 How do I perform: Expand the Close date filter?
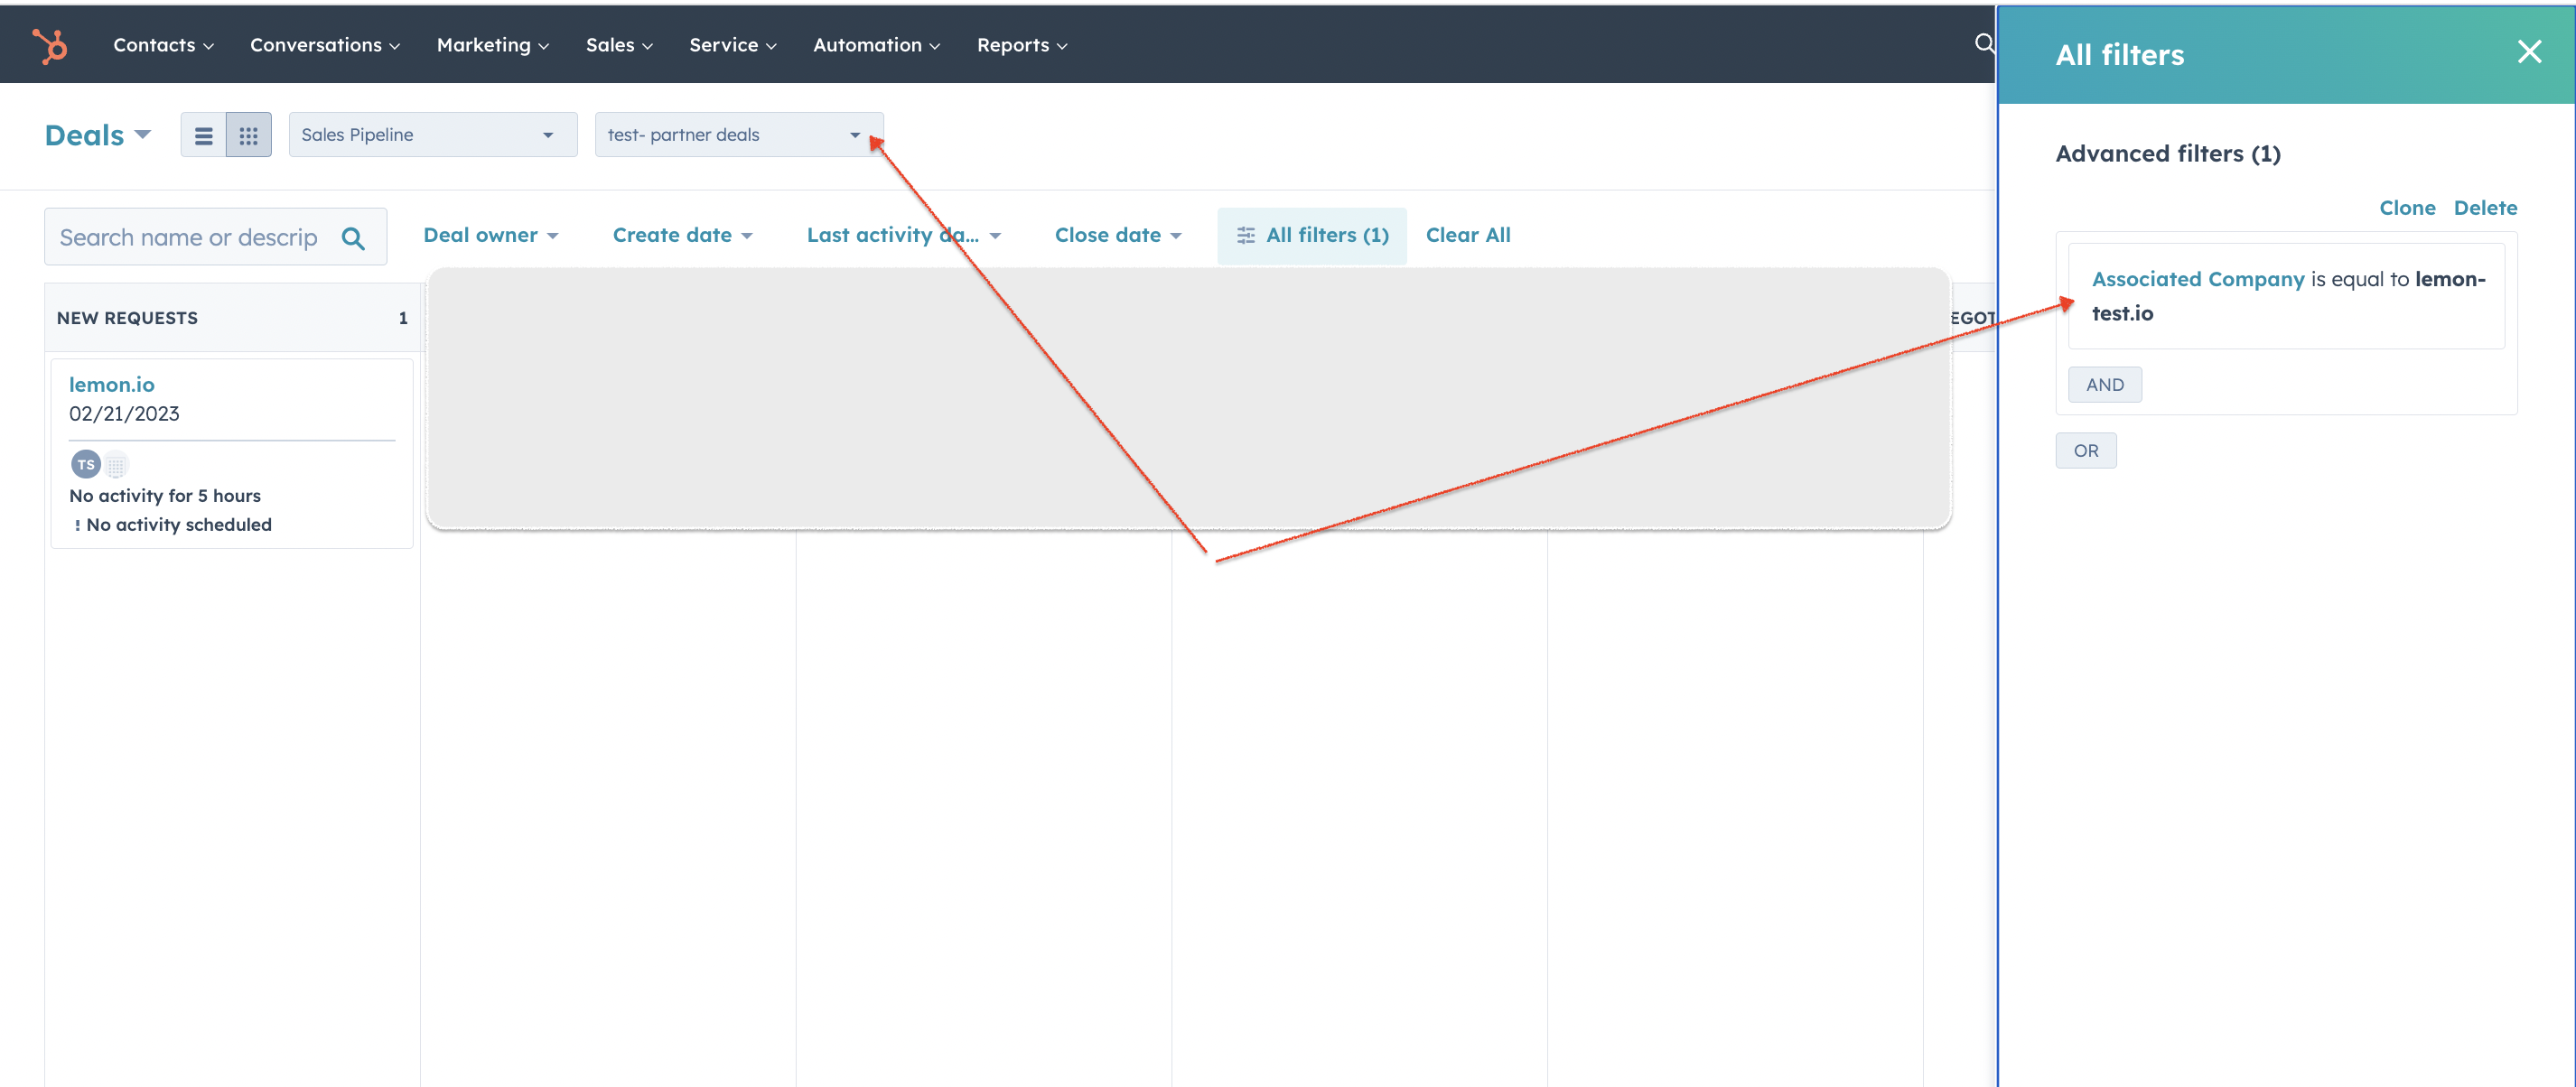tap(1117, 235)
